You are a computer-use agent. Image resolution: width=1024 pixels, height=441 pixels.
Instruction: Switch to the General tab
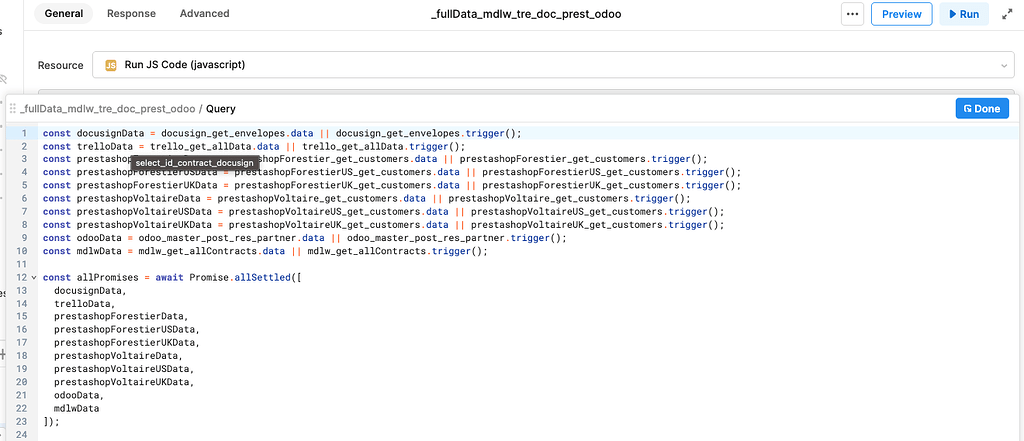pyautogui.click(x=64, y=14)
